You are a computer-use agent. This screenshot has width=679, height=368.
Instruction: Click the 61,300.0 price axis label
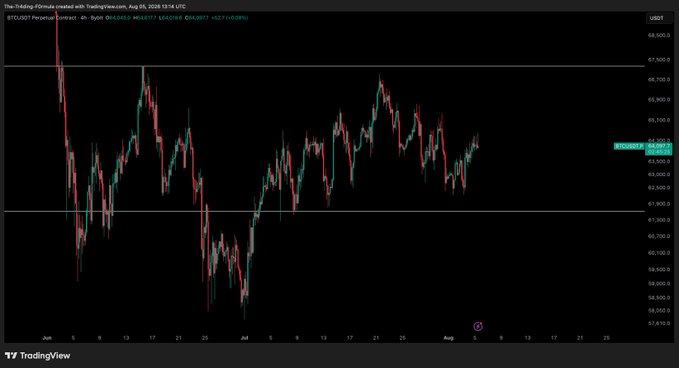pyautogui.click(x=659, y=220)
